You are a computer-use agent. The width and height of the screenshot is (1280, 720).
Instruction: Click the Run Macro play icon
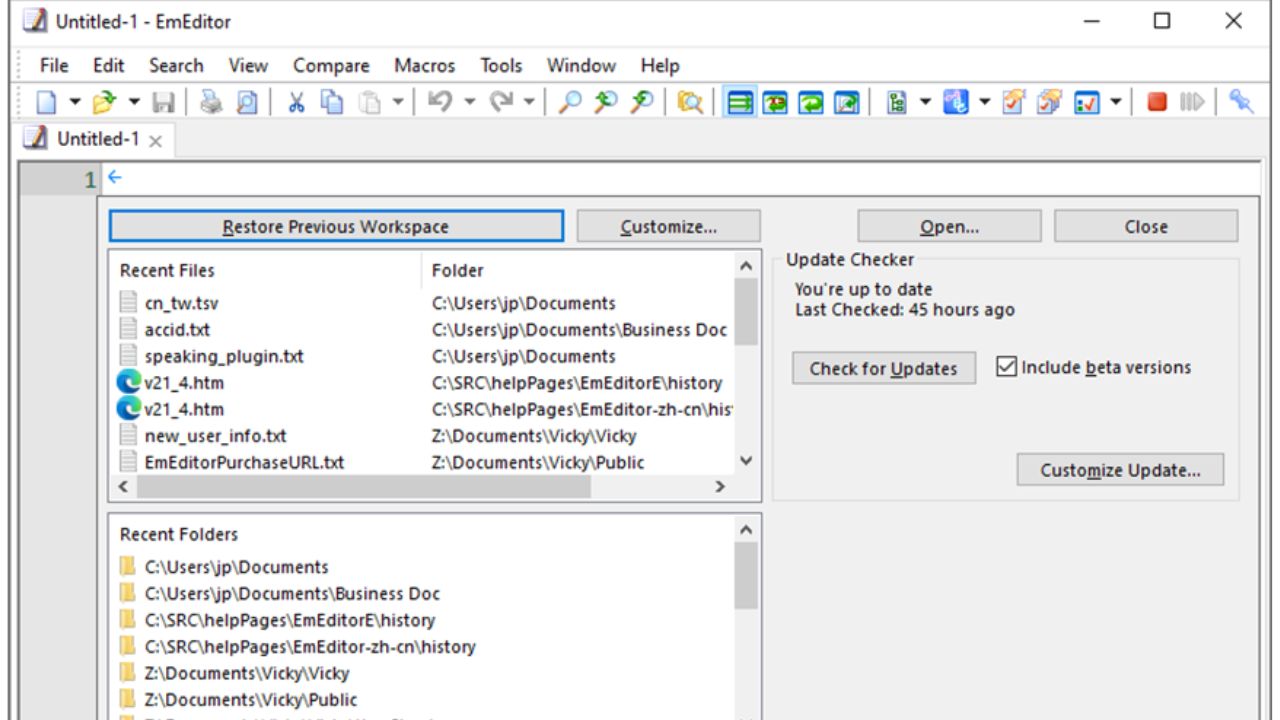click(1192, 102)
